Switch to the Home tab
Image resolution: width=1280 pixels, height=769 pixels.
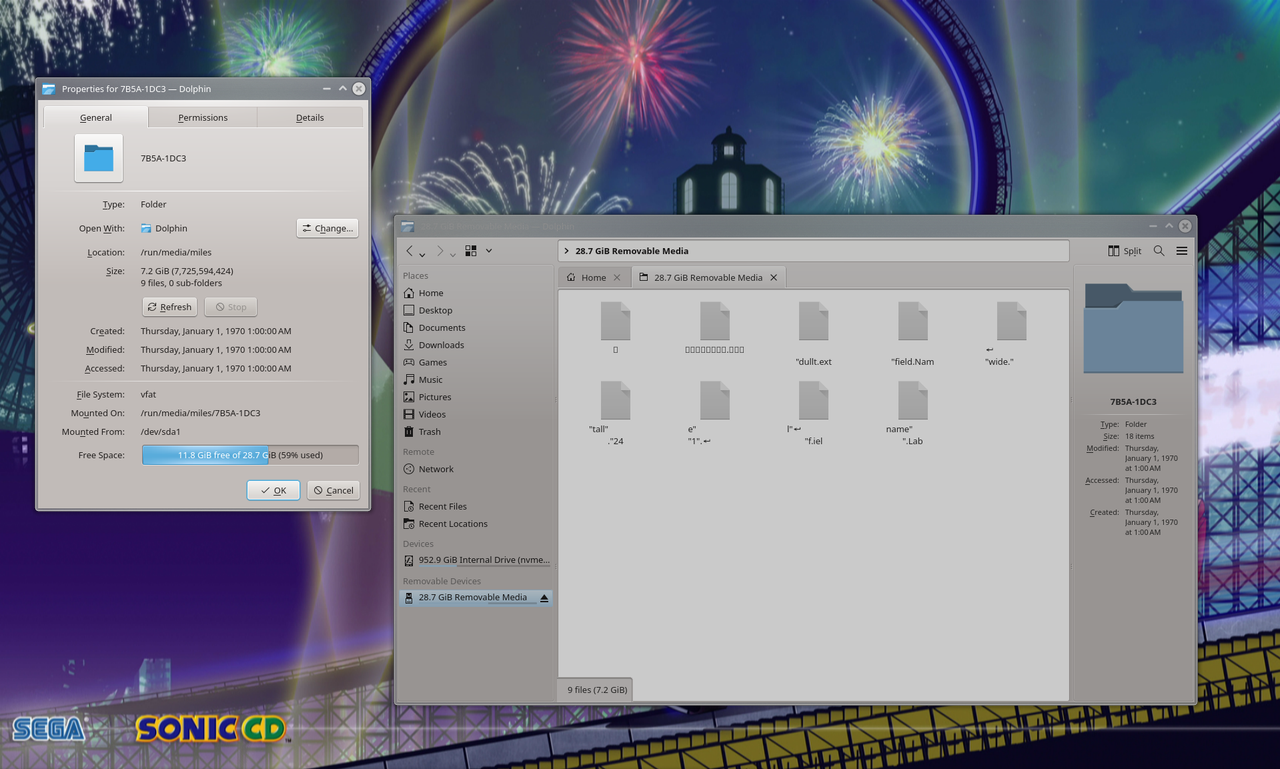pos(594,277)
